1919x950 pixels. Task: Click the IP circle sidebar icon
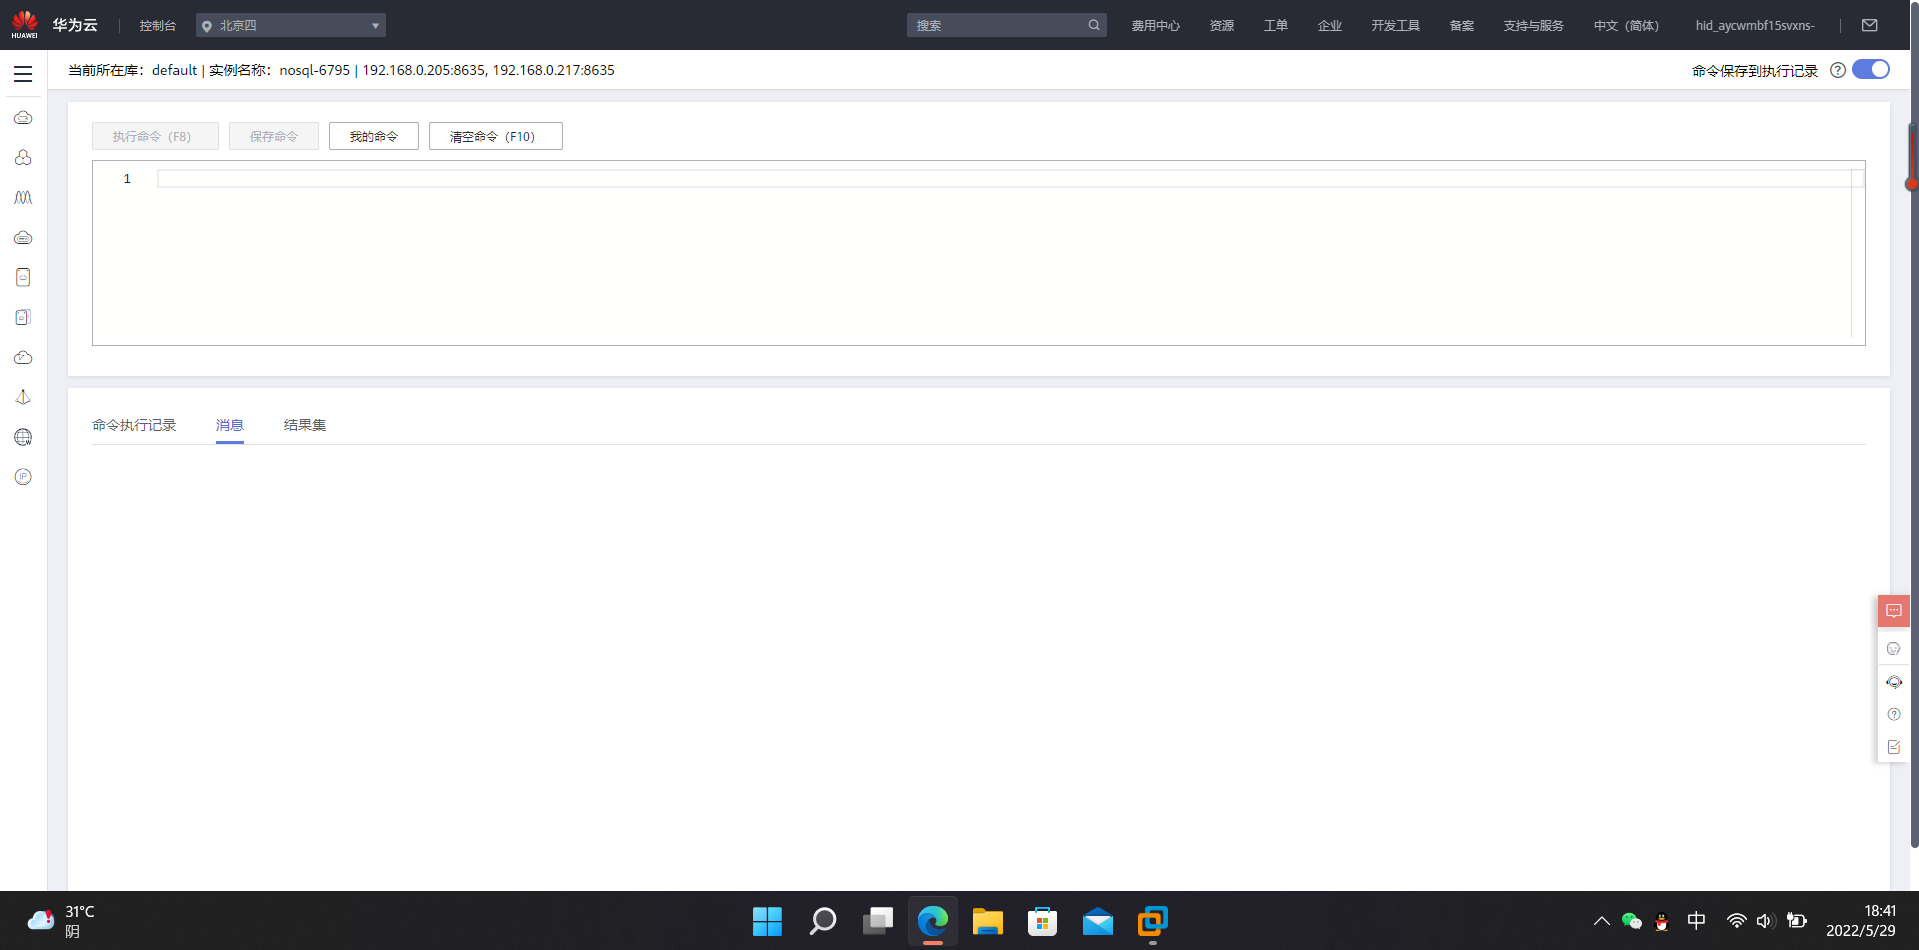click(23, 477)
